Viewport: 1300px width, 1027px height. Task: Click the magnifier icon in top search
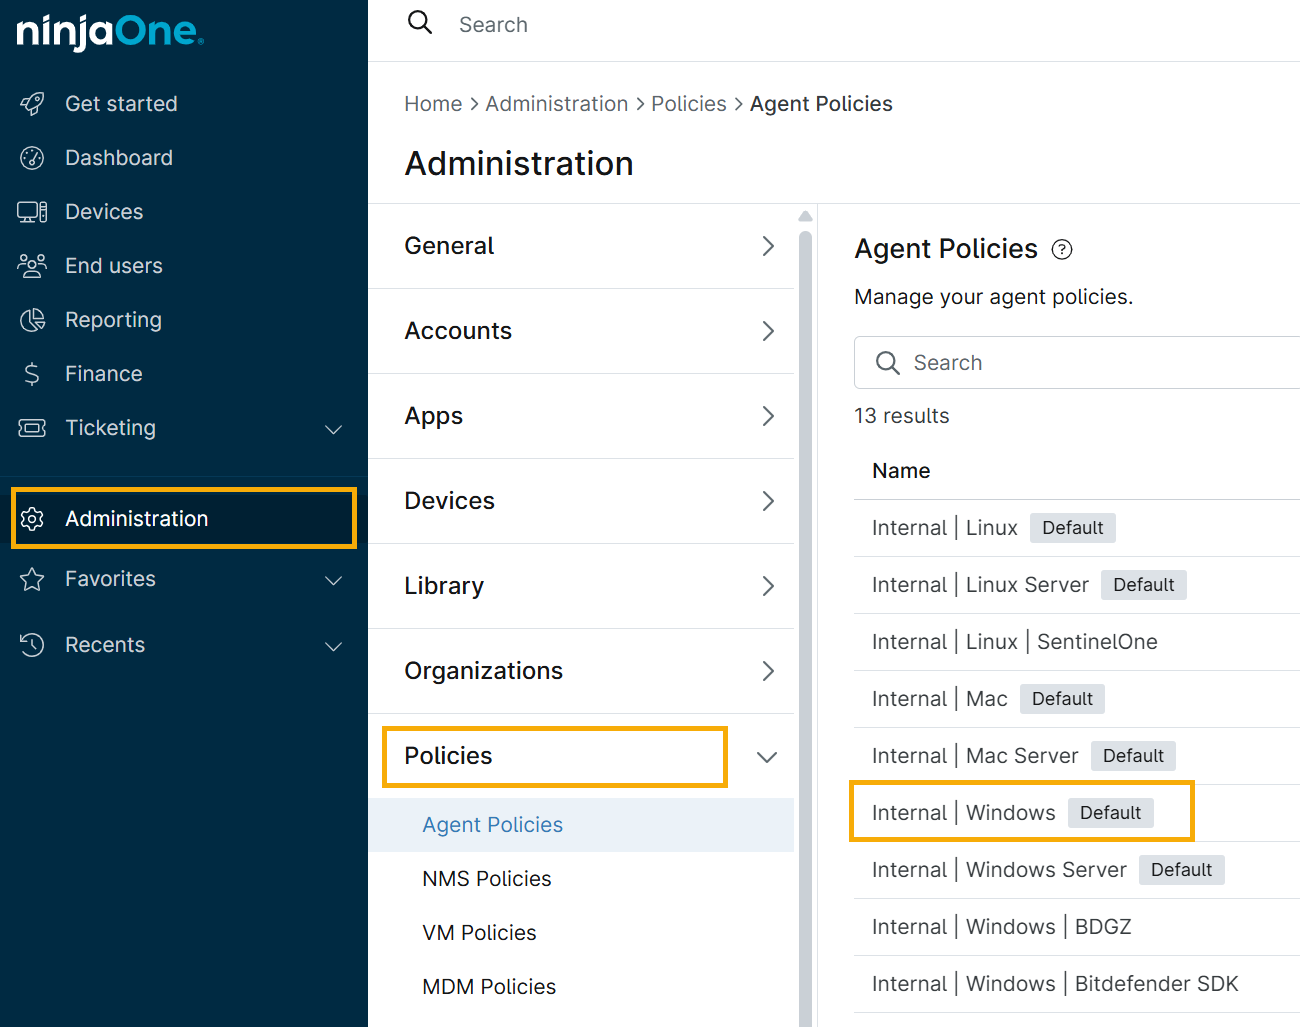[x=420, y=23]
